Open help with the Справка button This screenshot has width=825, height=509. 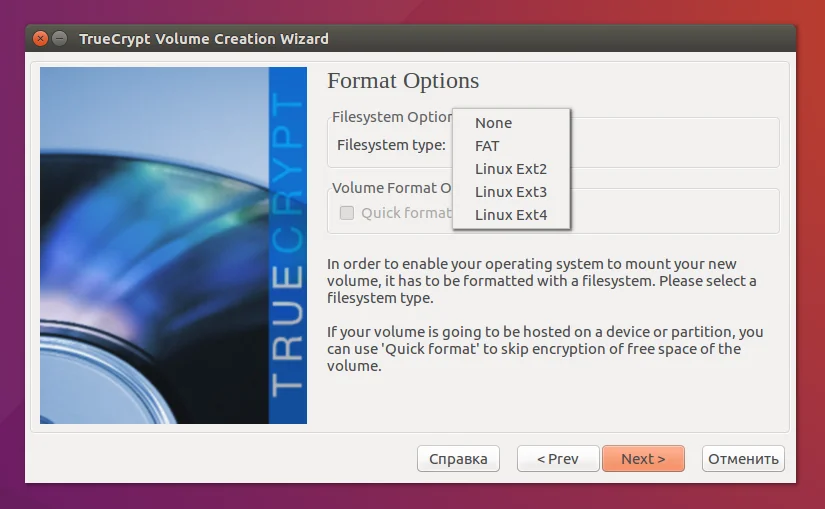(x=458, y=458)
